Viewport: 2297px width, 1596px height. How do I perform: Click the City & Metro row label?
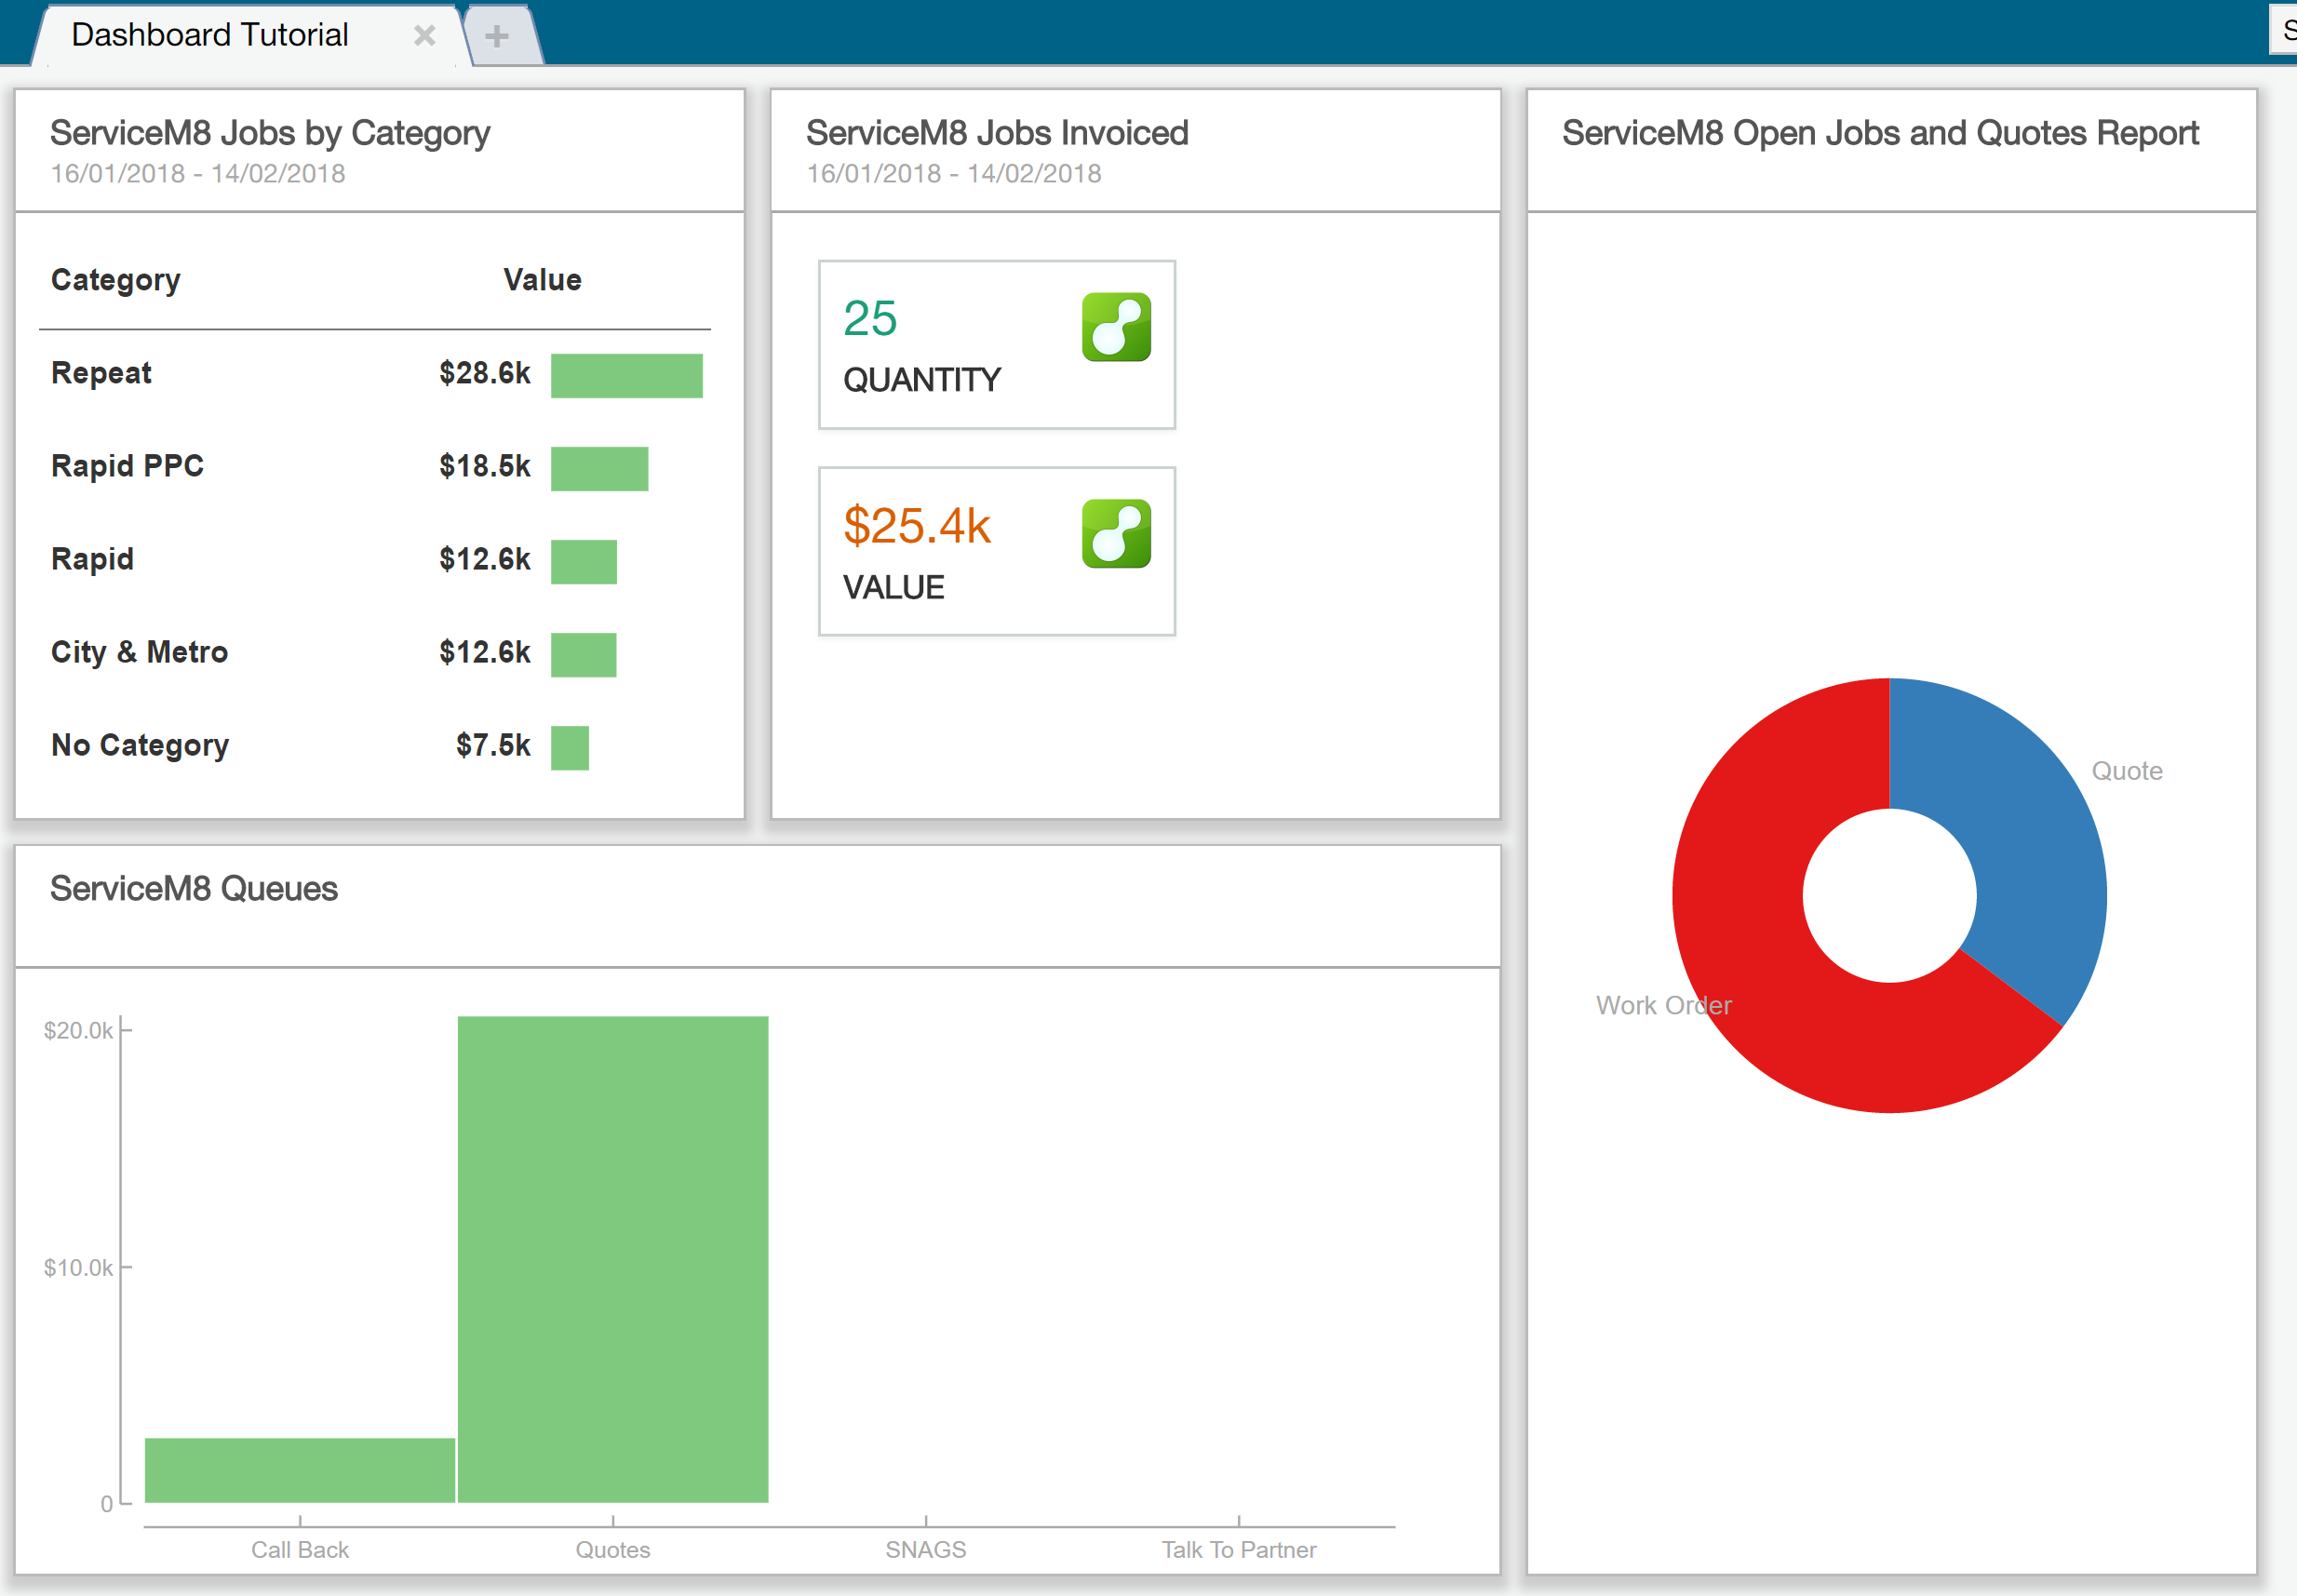coord(139,652)
